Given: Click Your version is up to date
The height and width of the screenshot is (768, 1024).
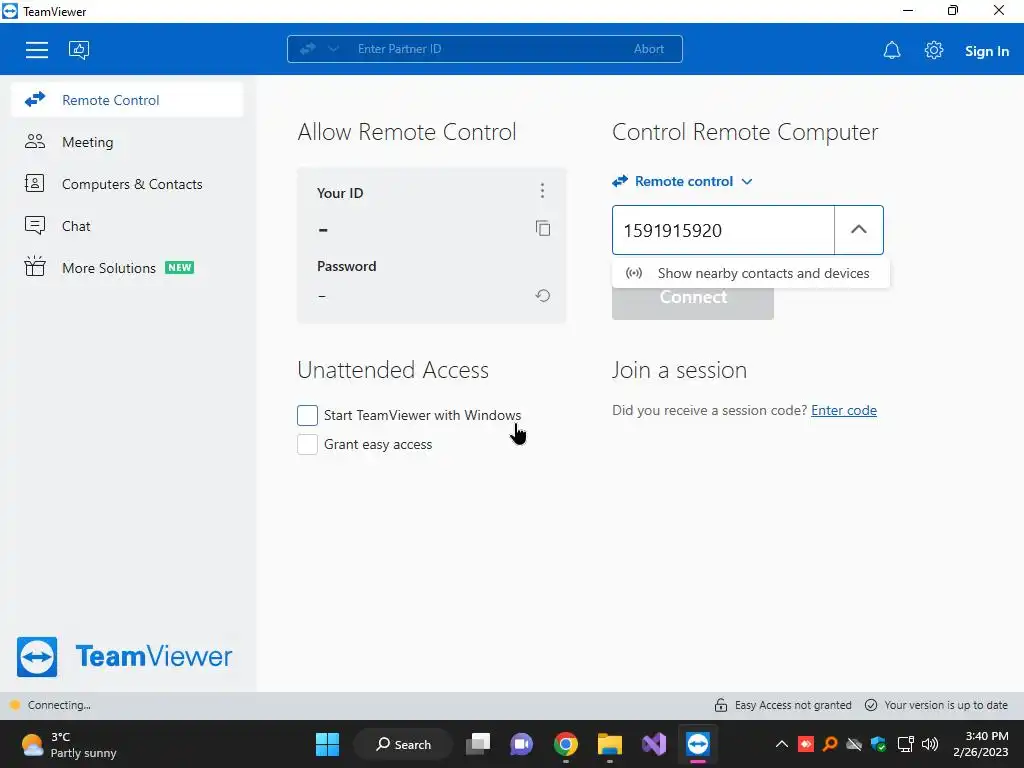Looking at the screenshot, I should pos(936,705).
